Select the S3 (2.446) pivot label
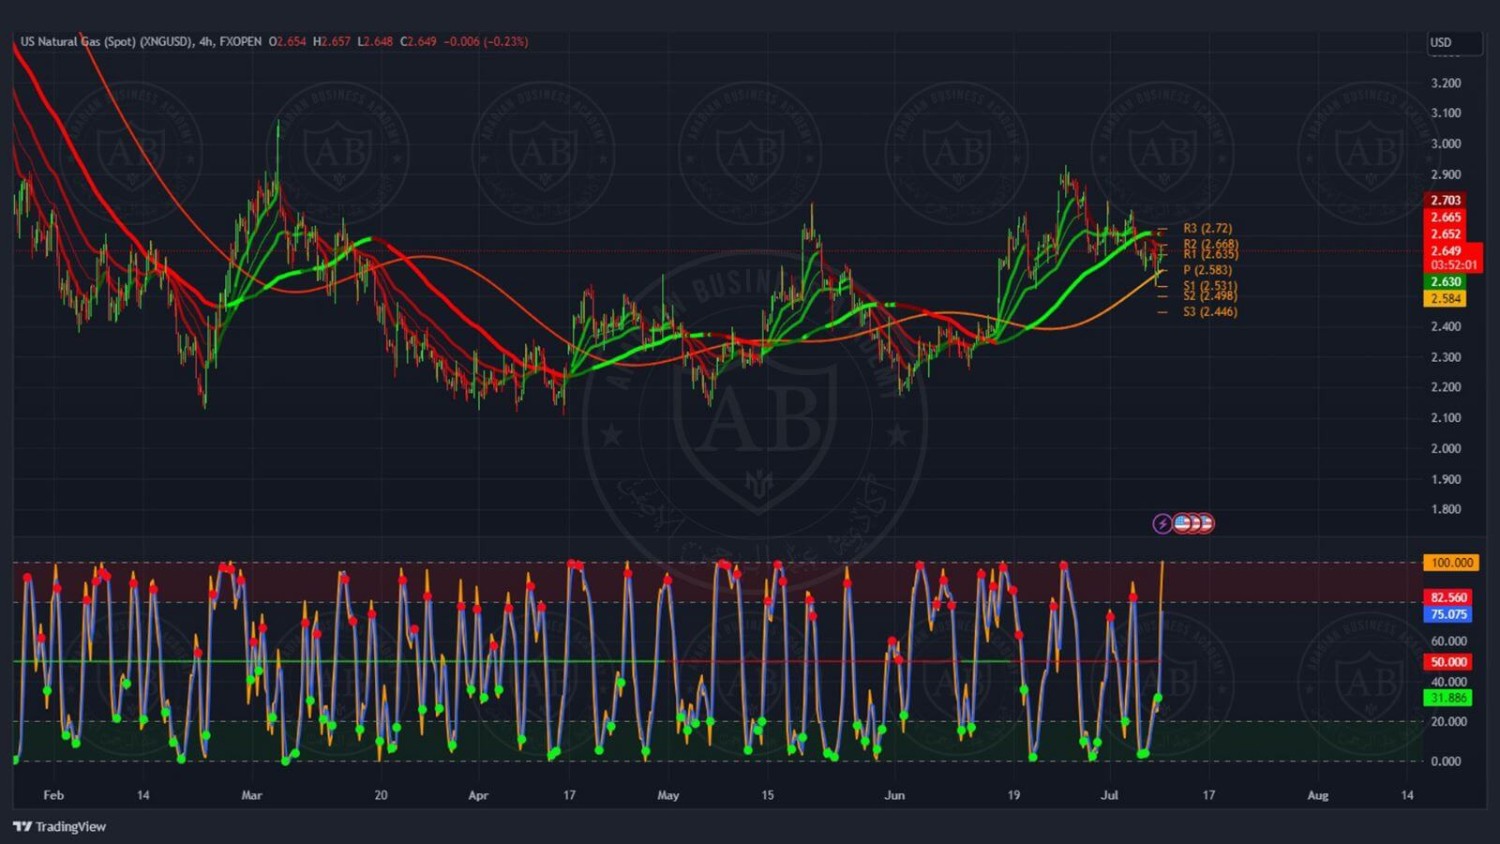Image resolution: width=1500 pixels, height=844 pixels. coord(1209,312)
